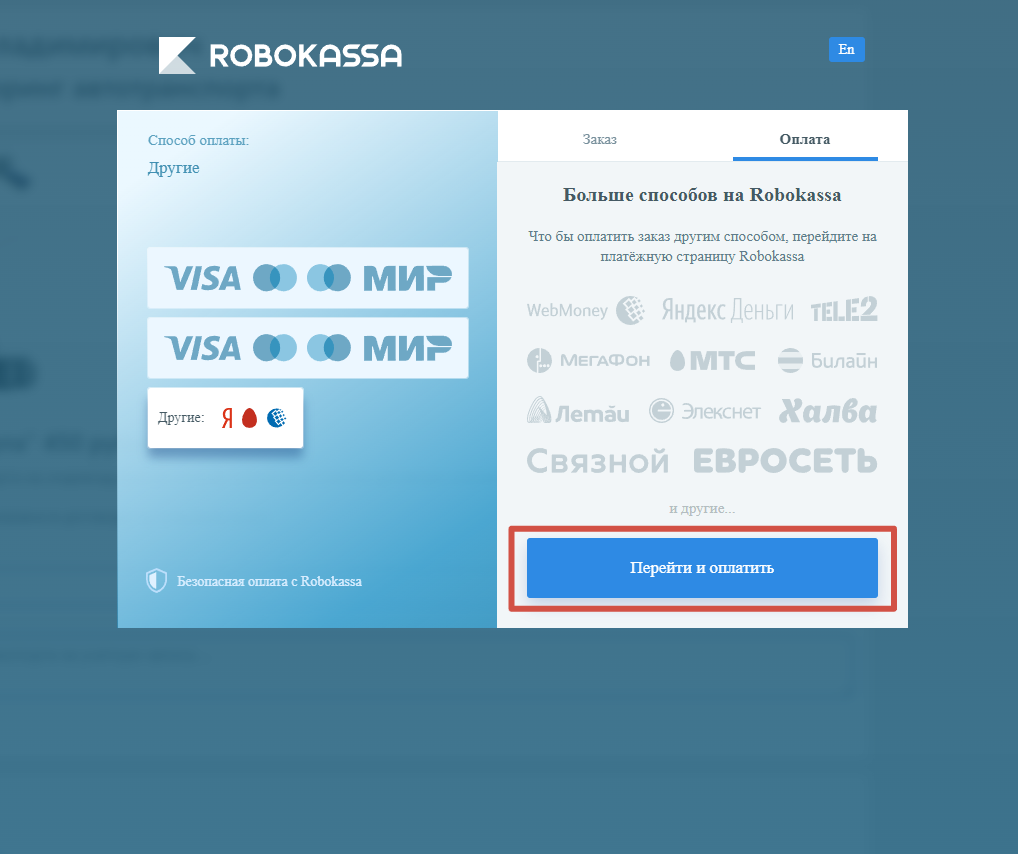The image size is (1018, 854).
Task: Click the МТС logo
Action: pyautogui.click(x=712, y=360)
